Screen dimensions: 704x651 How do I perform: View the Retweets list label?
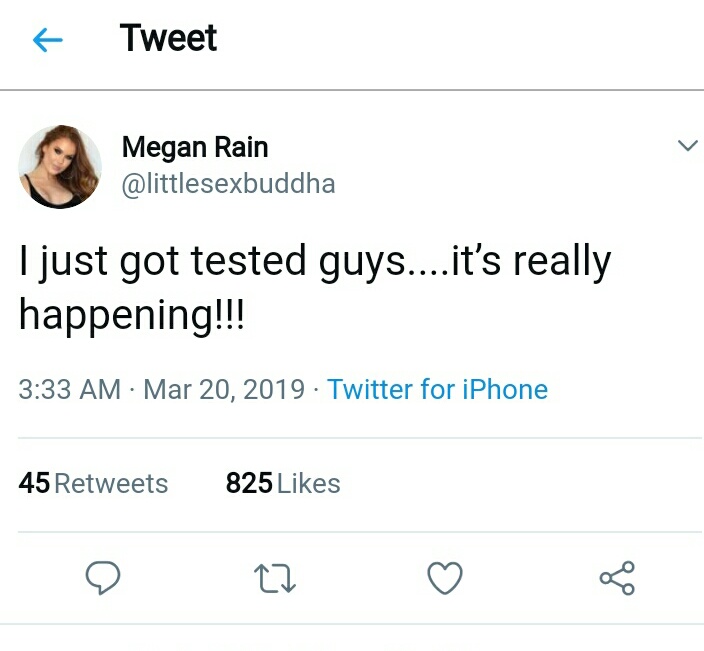110,484
